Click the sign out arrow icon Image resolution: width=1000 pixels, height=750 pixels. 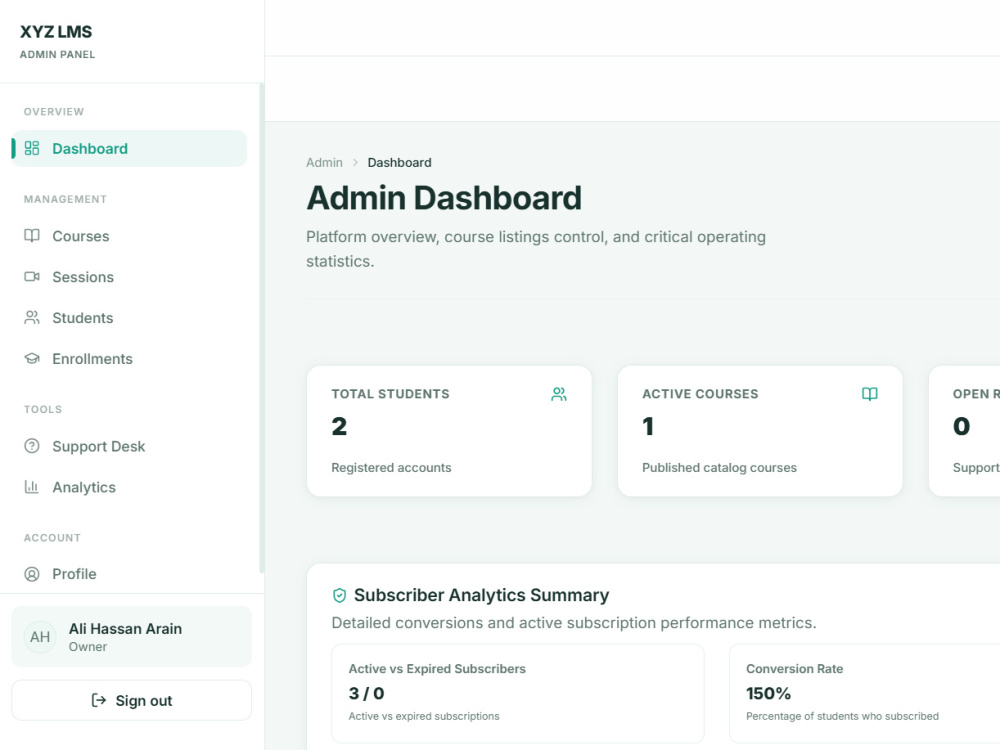pos(98,700)
